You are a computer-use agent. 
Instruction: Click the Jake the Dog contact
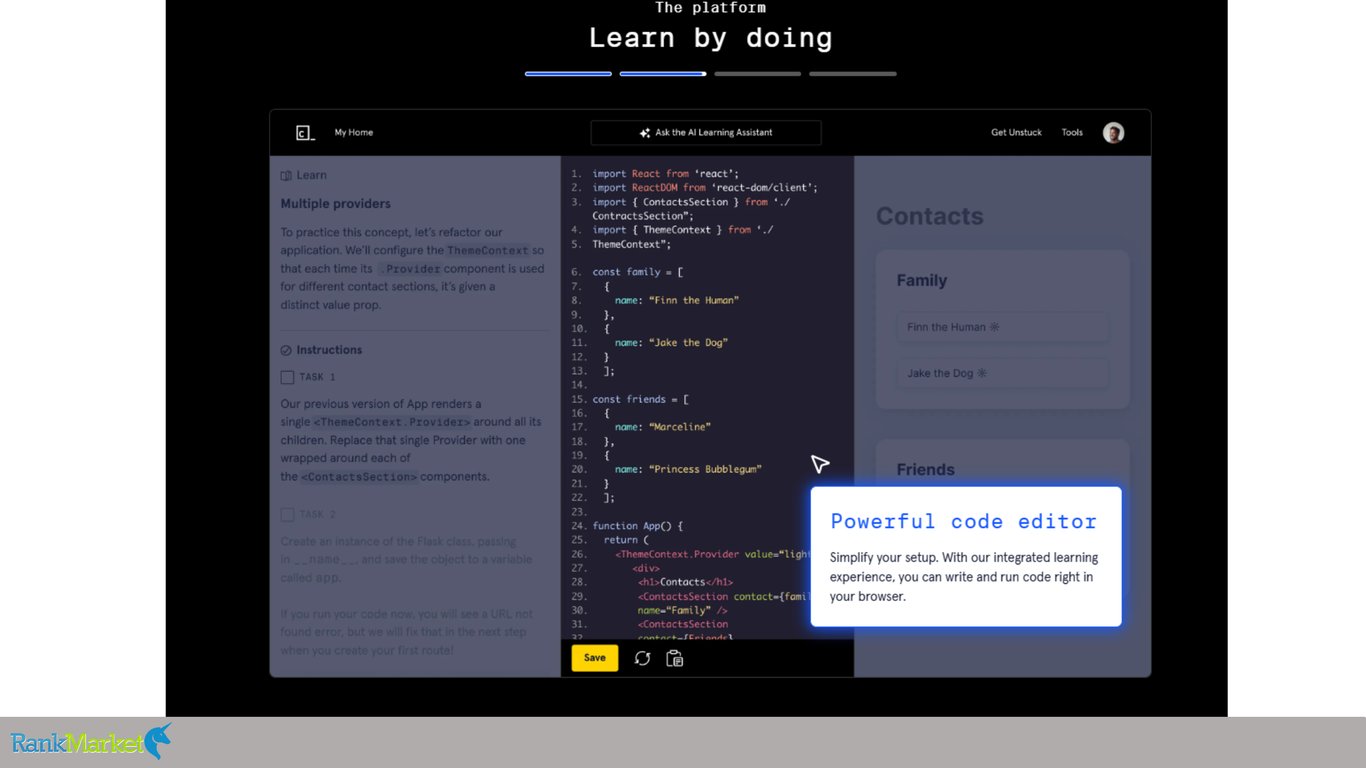coord(1002,373)
